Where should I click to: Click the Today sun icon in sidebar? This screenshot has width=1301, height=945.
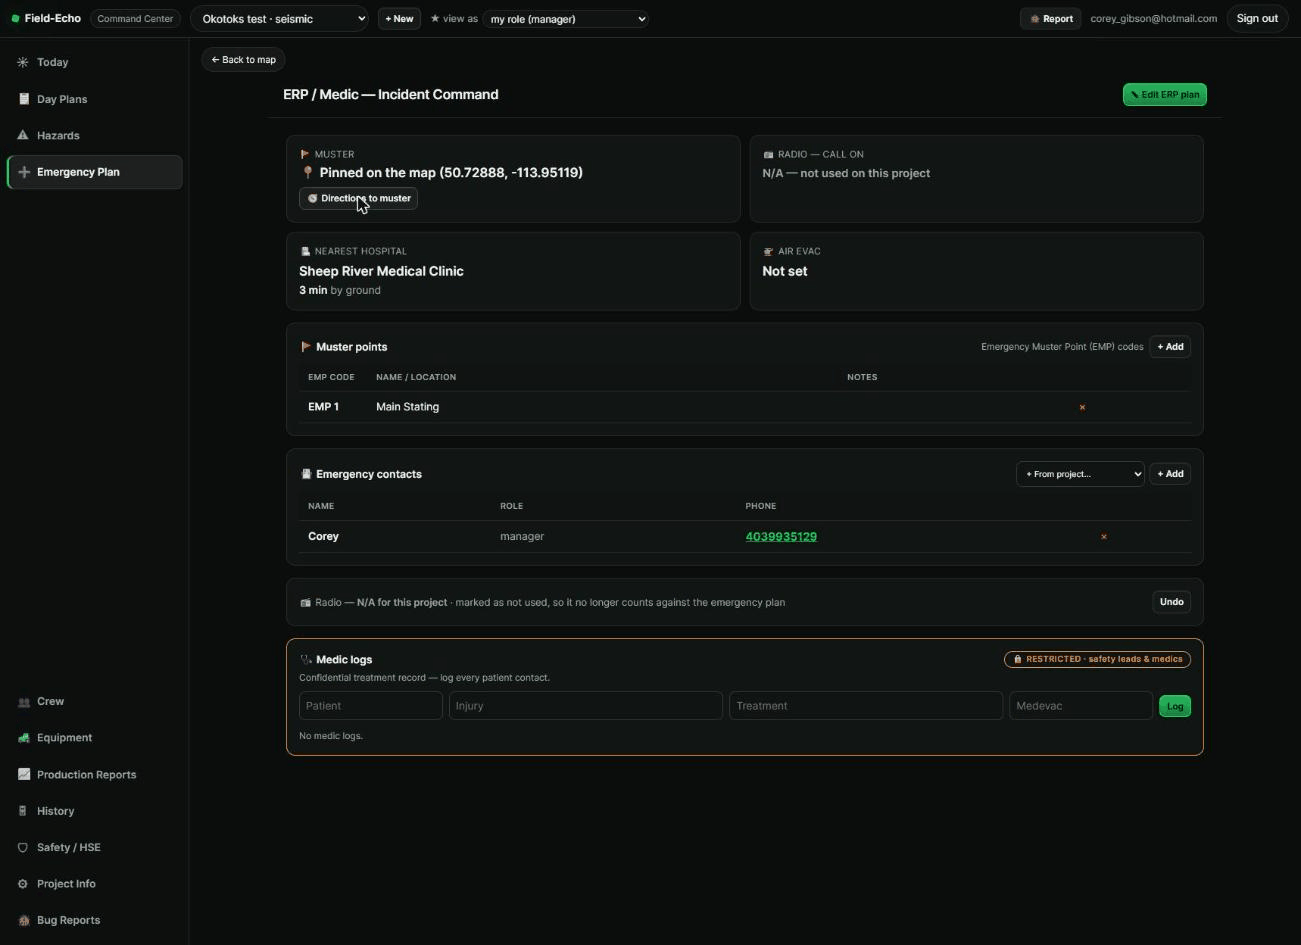pyautogui.click(x=23, y=62)
